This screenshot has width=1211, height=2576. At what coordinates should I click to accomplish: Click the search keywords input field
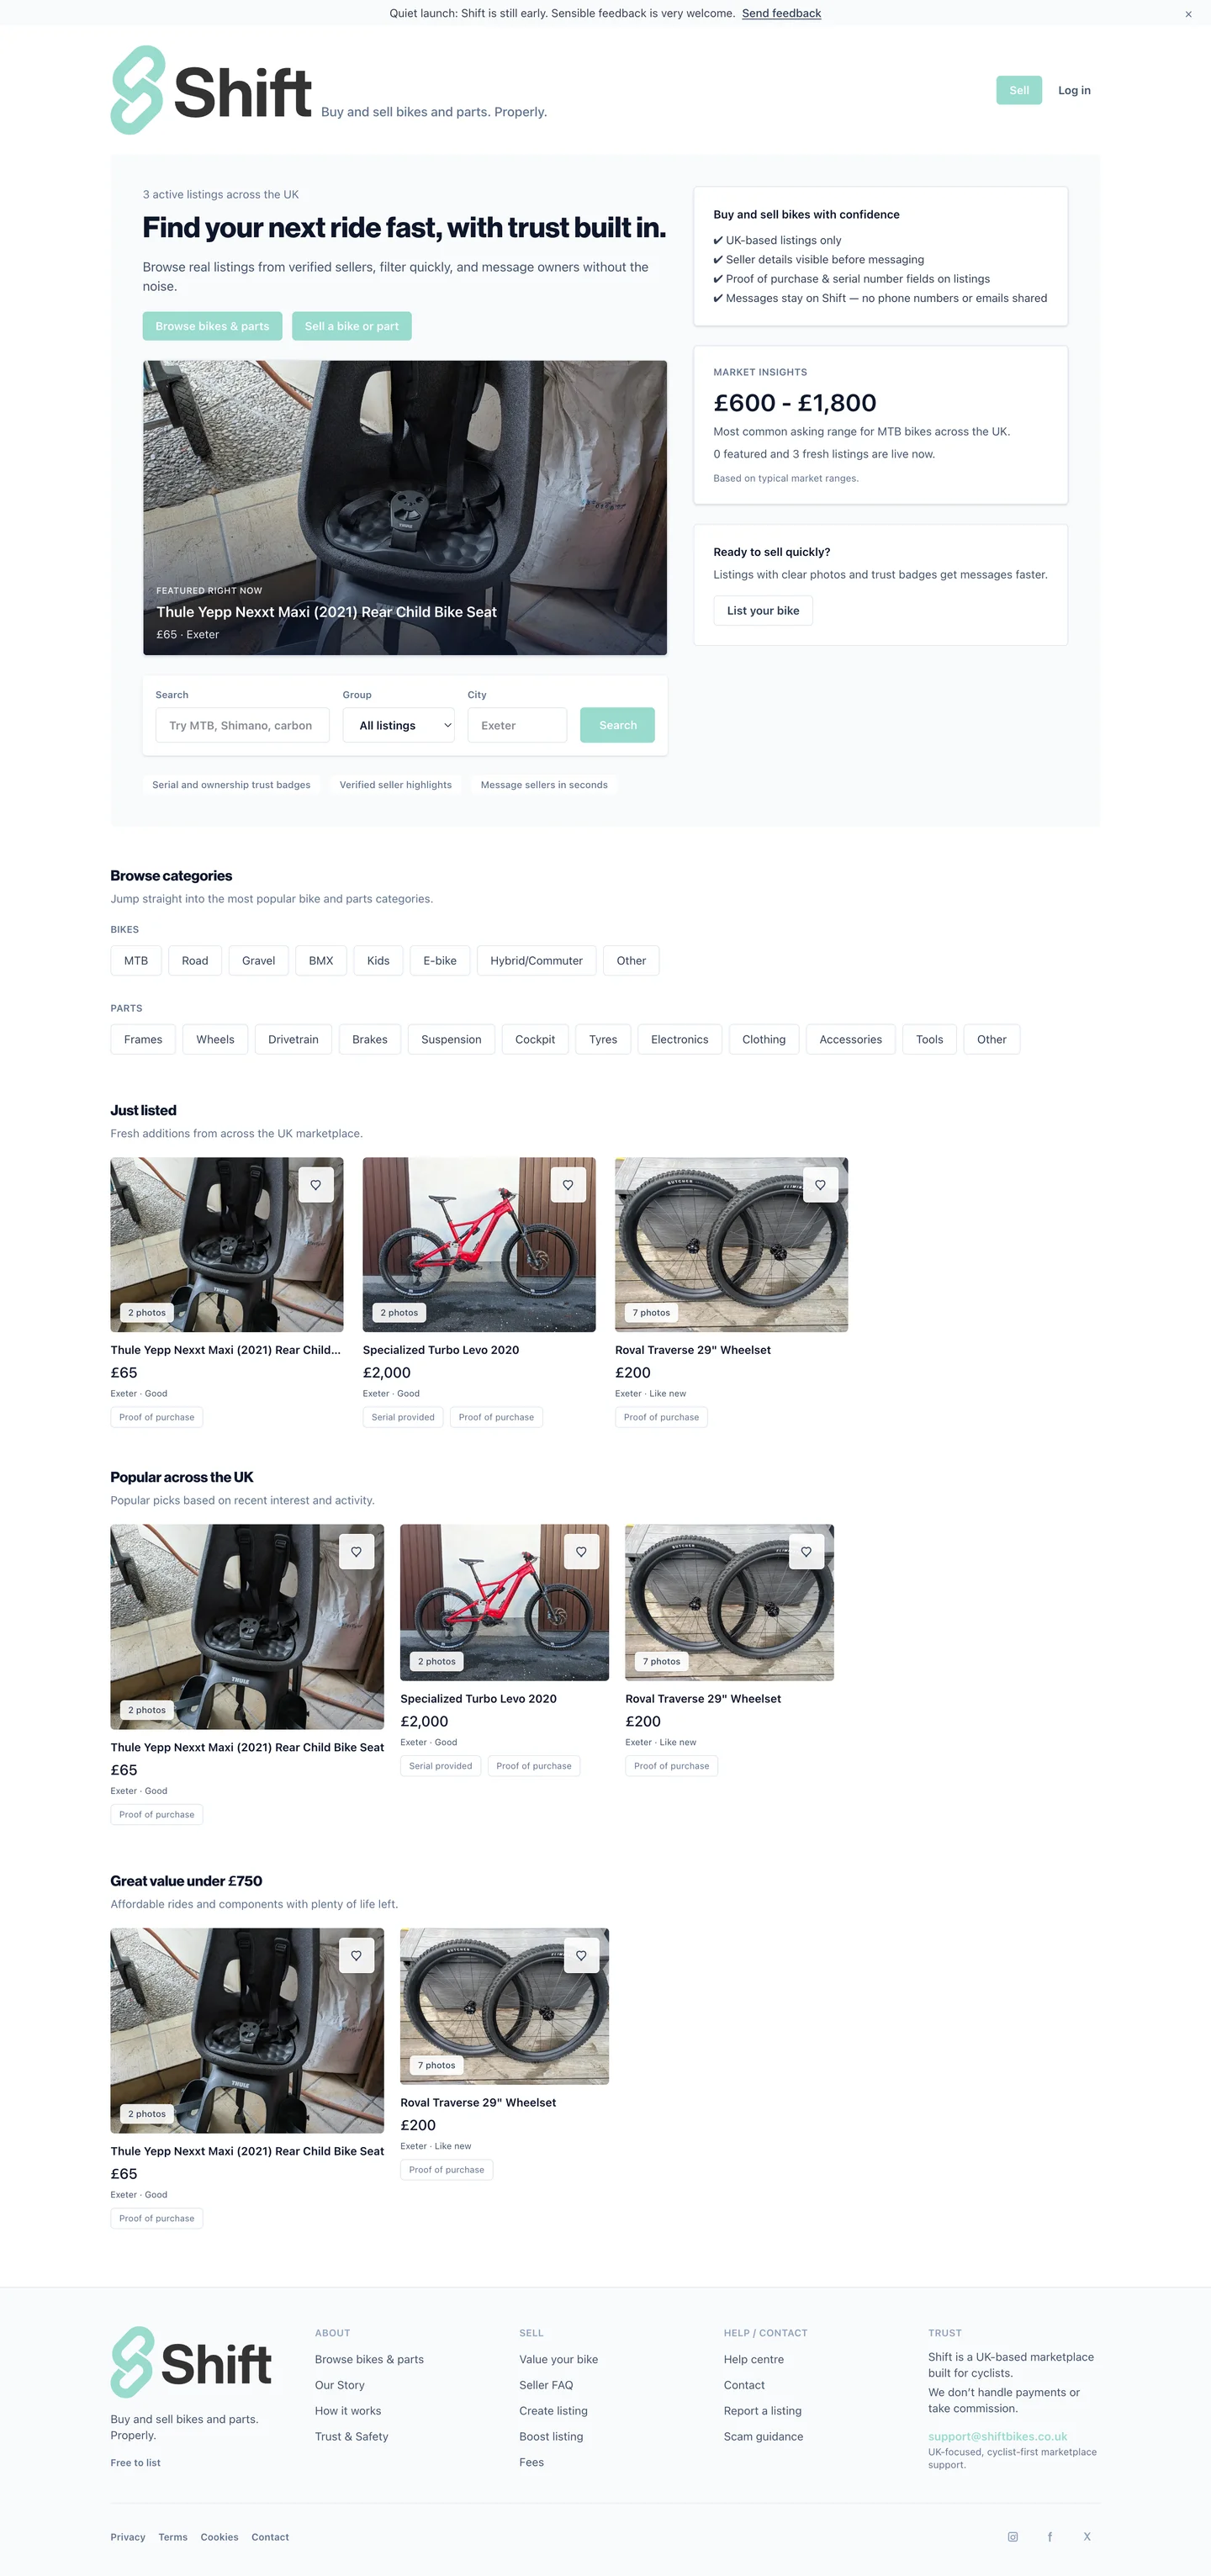pyautogui.click(x=243, y=726)
